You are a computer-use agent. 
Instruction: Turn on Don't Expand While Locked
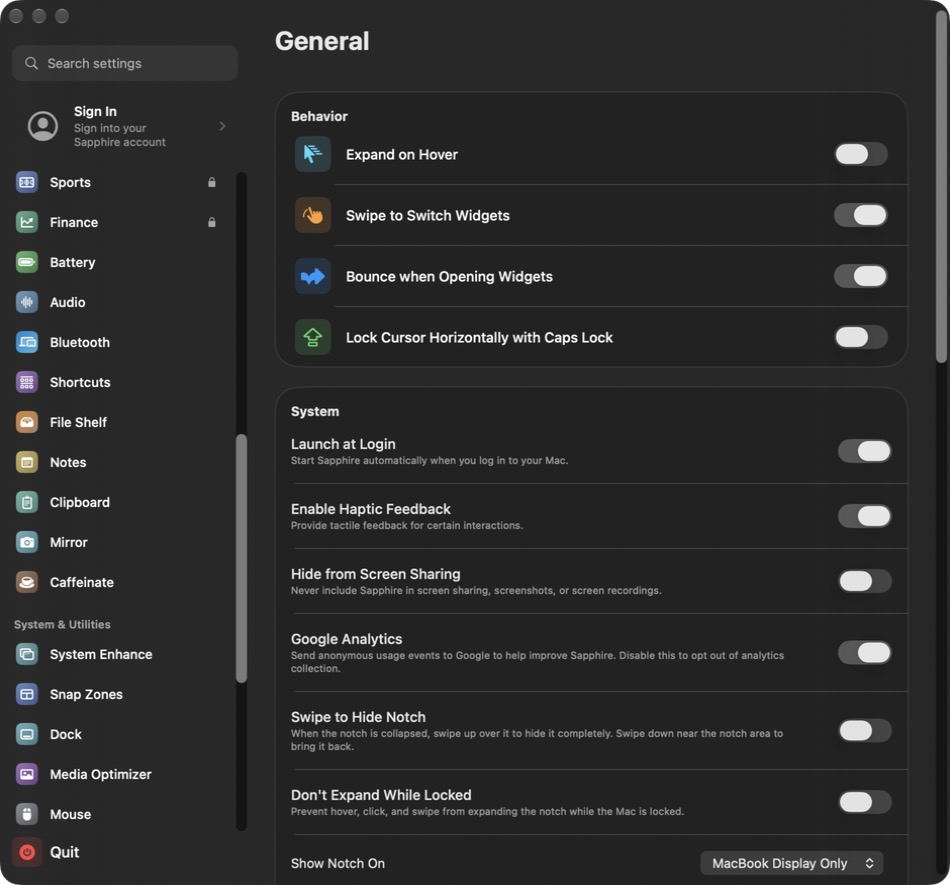(x=865, y=802)
